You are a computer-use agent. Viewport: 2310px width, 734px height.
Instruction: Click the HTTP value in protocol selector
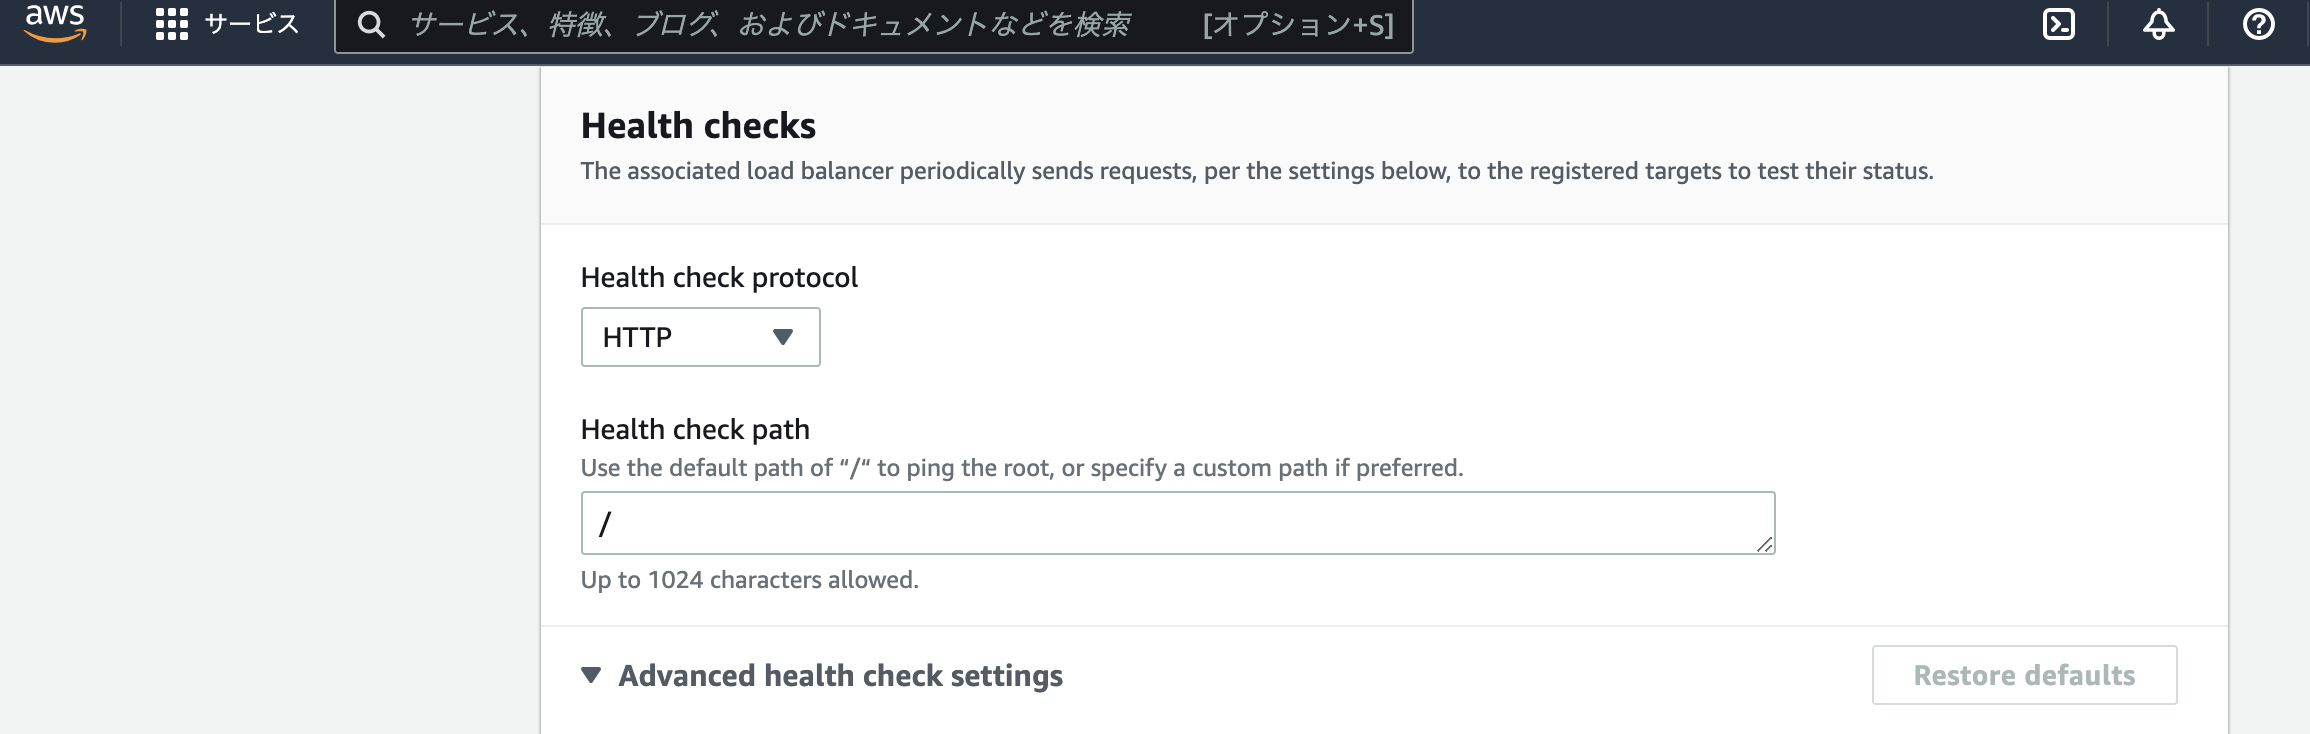pyautogui.click(x=637, y=338)
